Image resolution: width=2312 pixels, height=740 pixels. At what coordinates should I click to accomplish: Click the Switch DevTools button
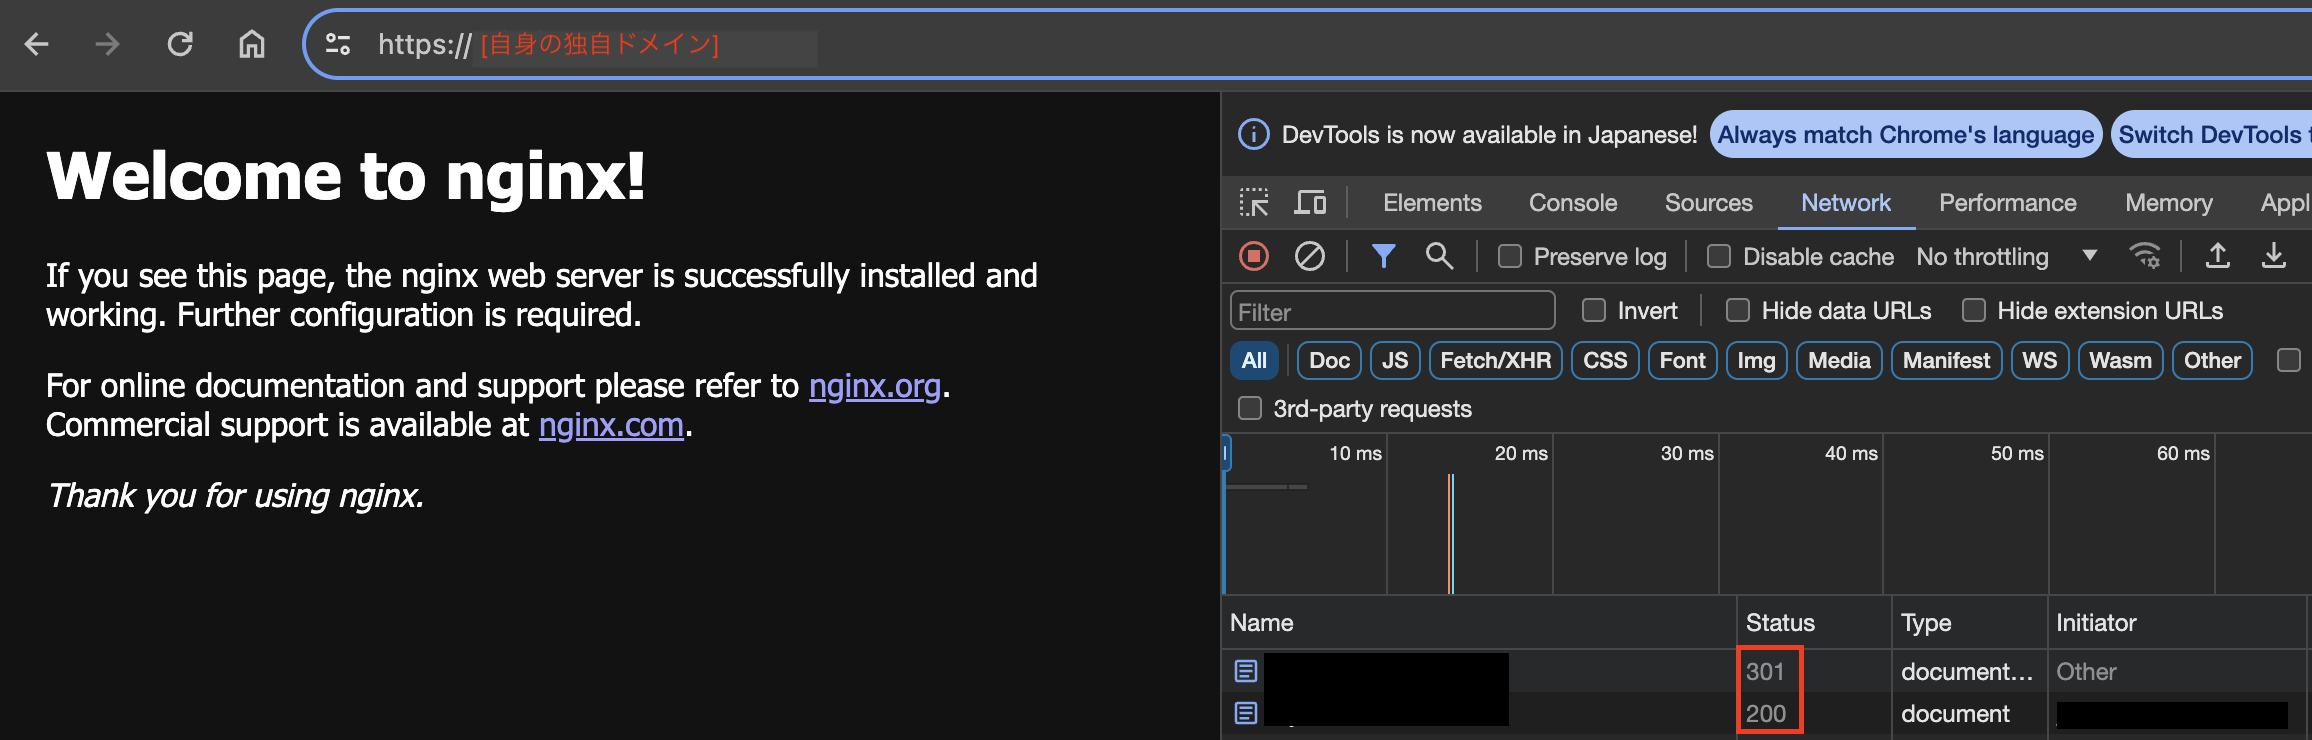2212,135
